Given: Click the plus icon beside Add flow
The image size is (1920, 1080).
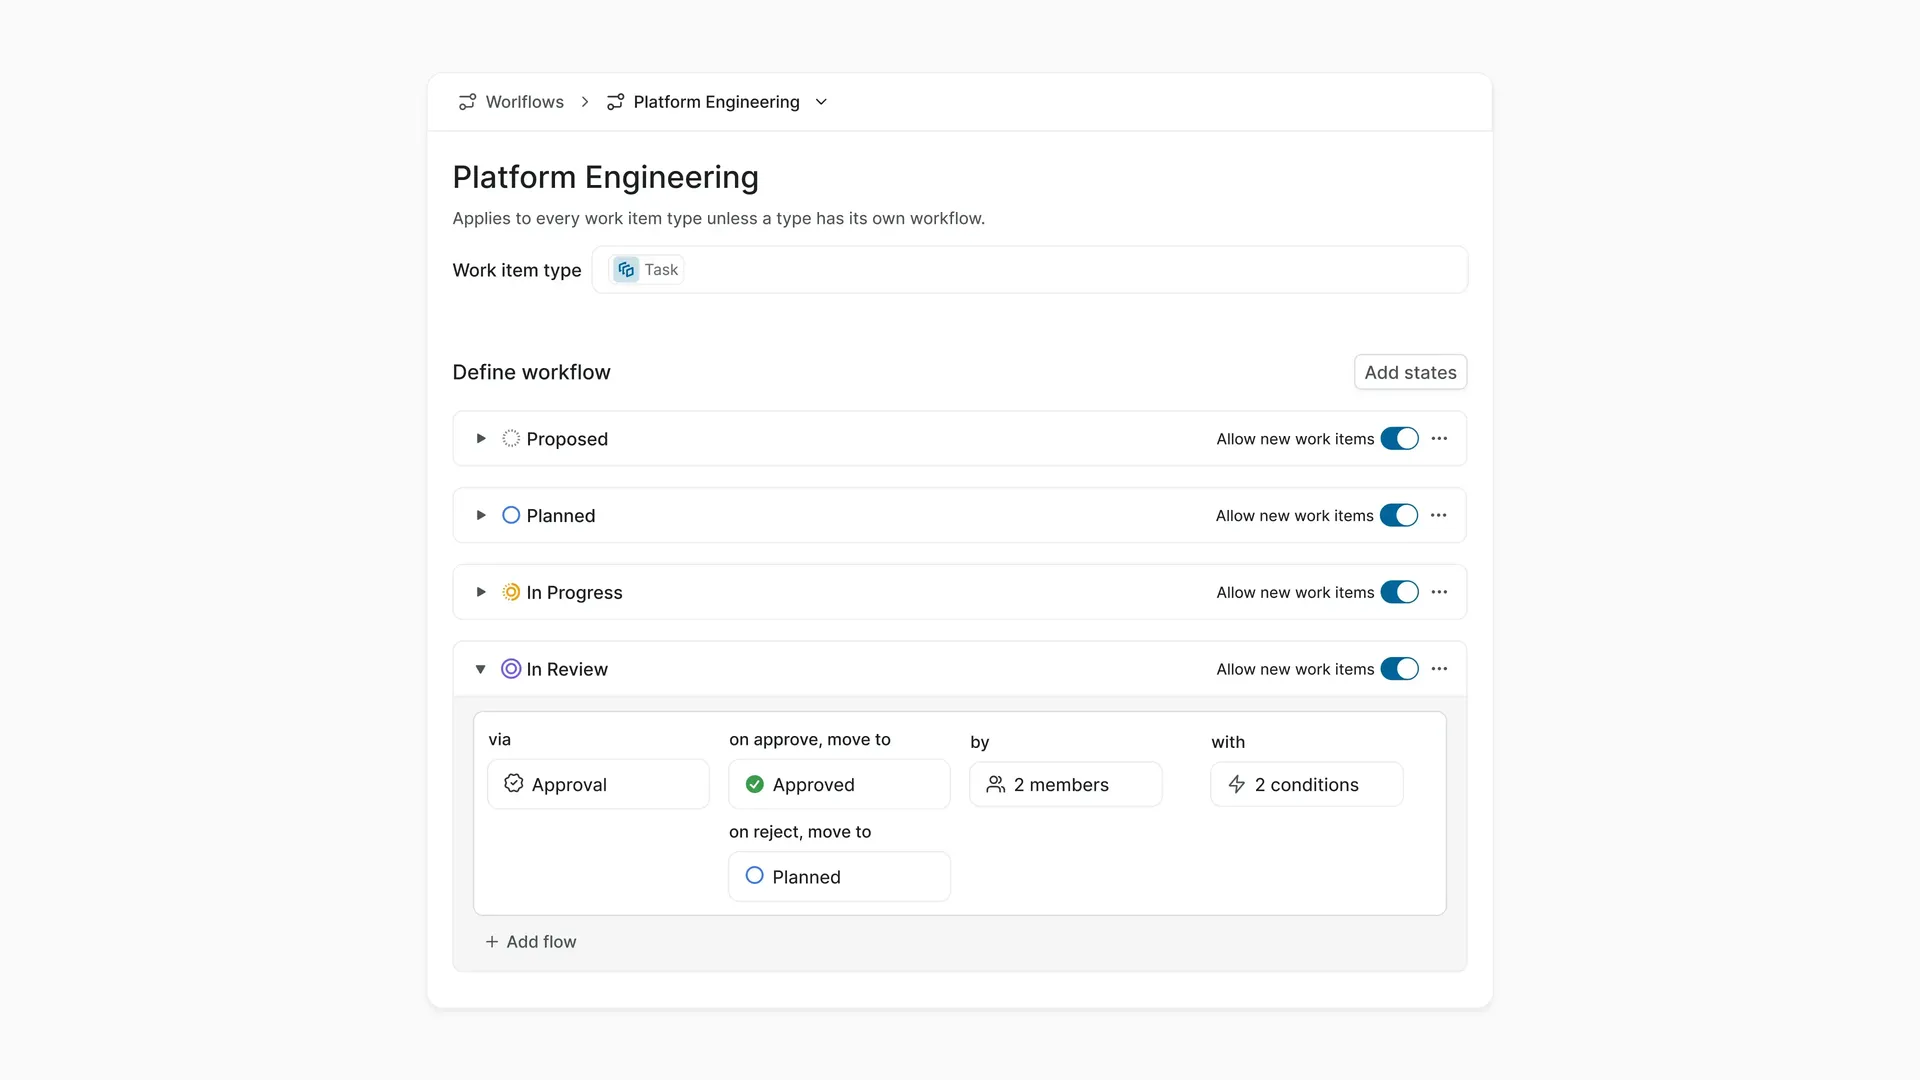Looking at the screenshot, I should pyautogui.click(x=492, y=942).
